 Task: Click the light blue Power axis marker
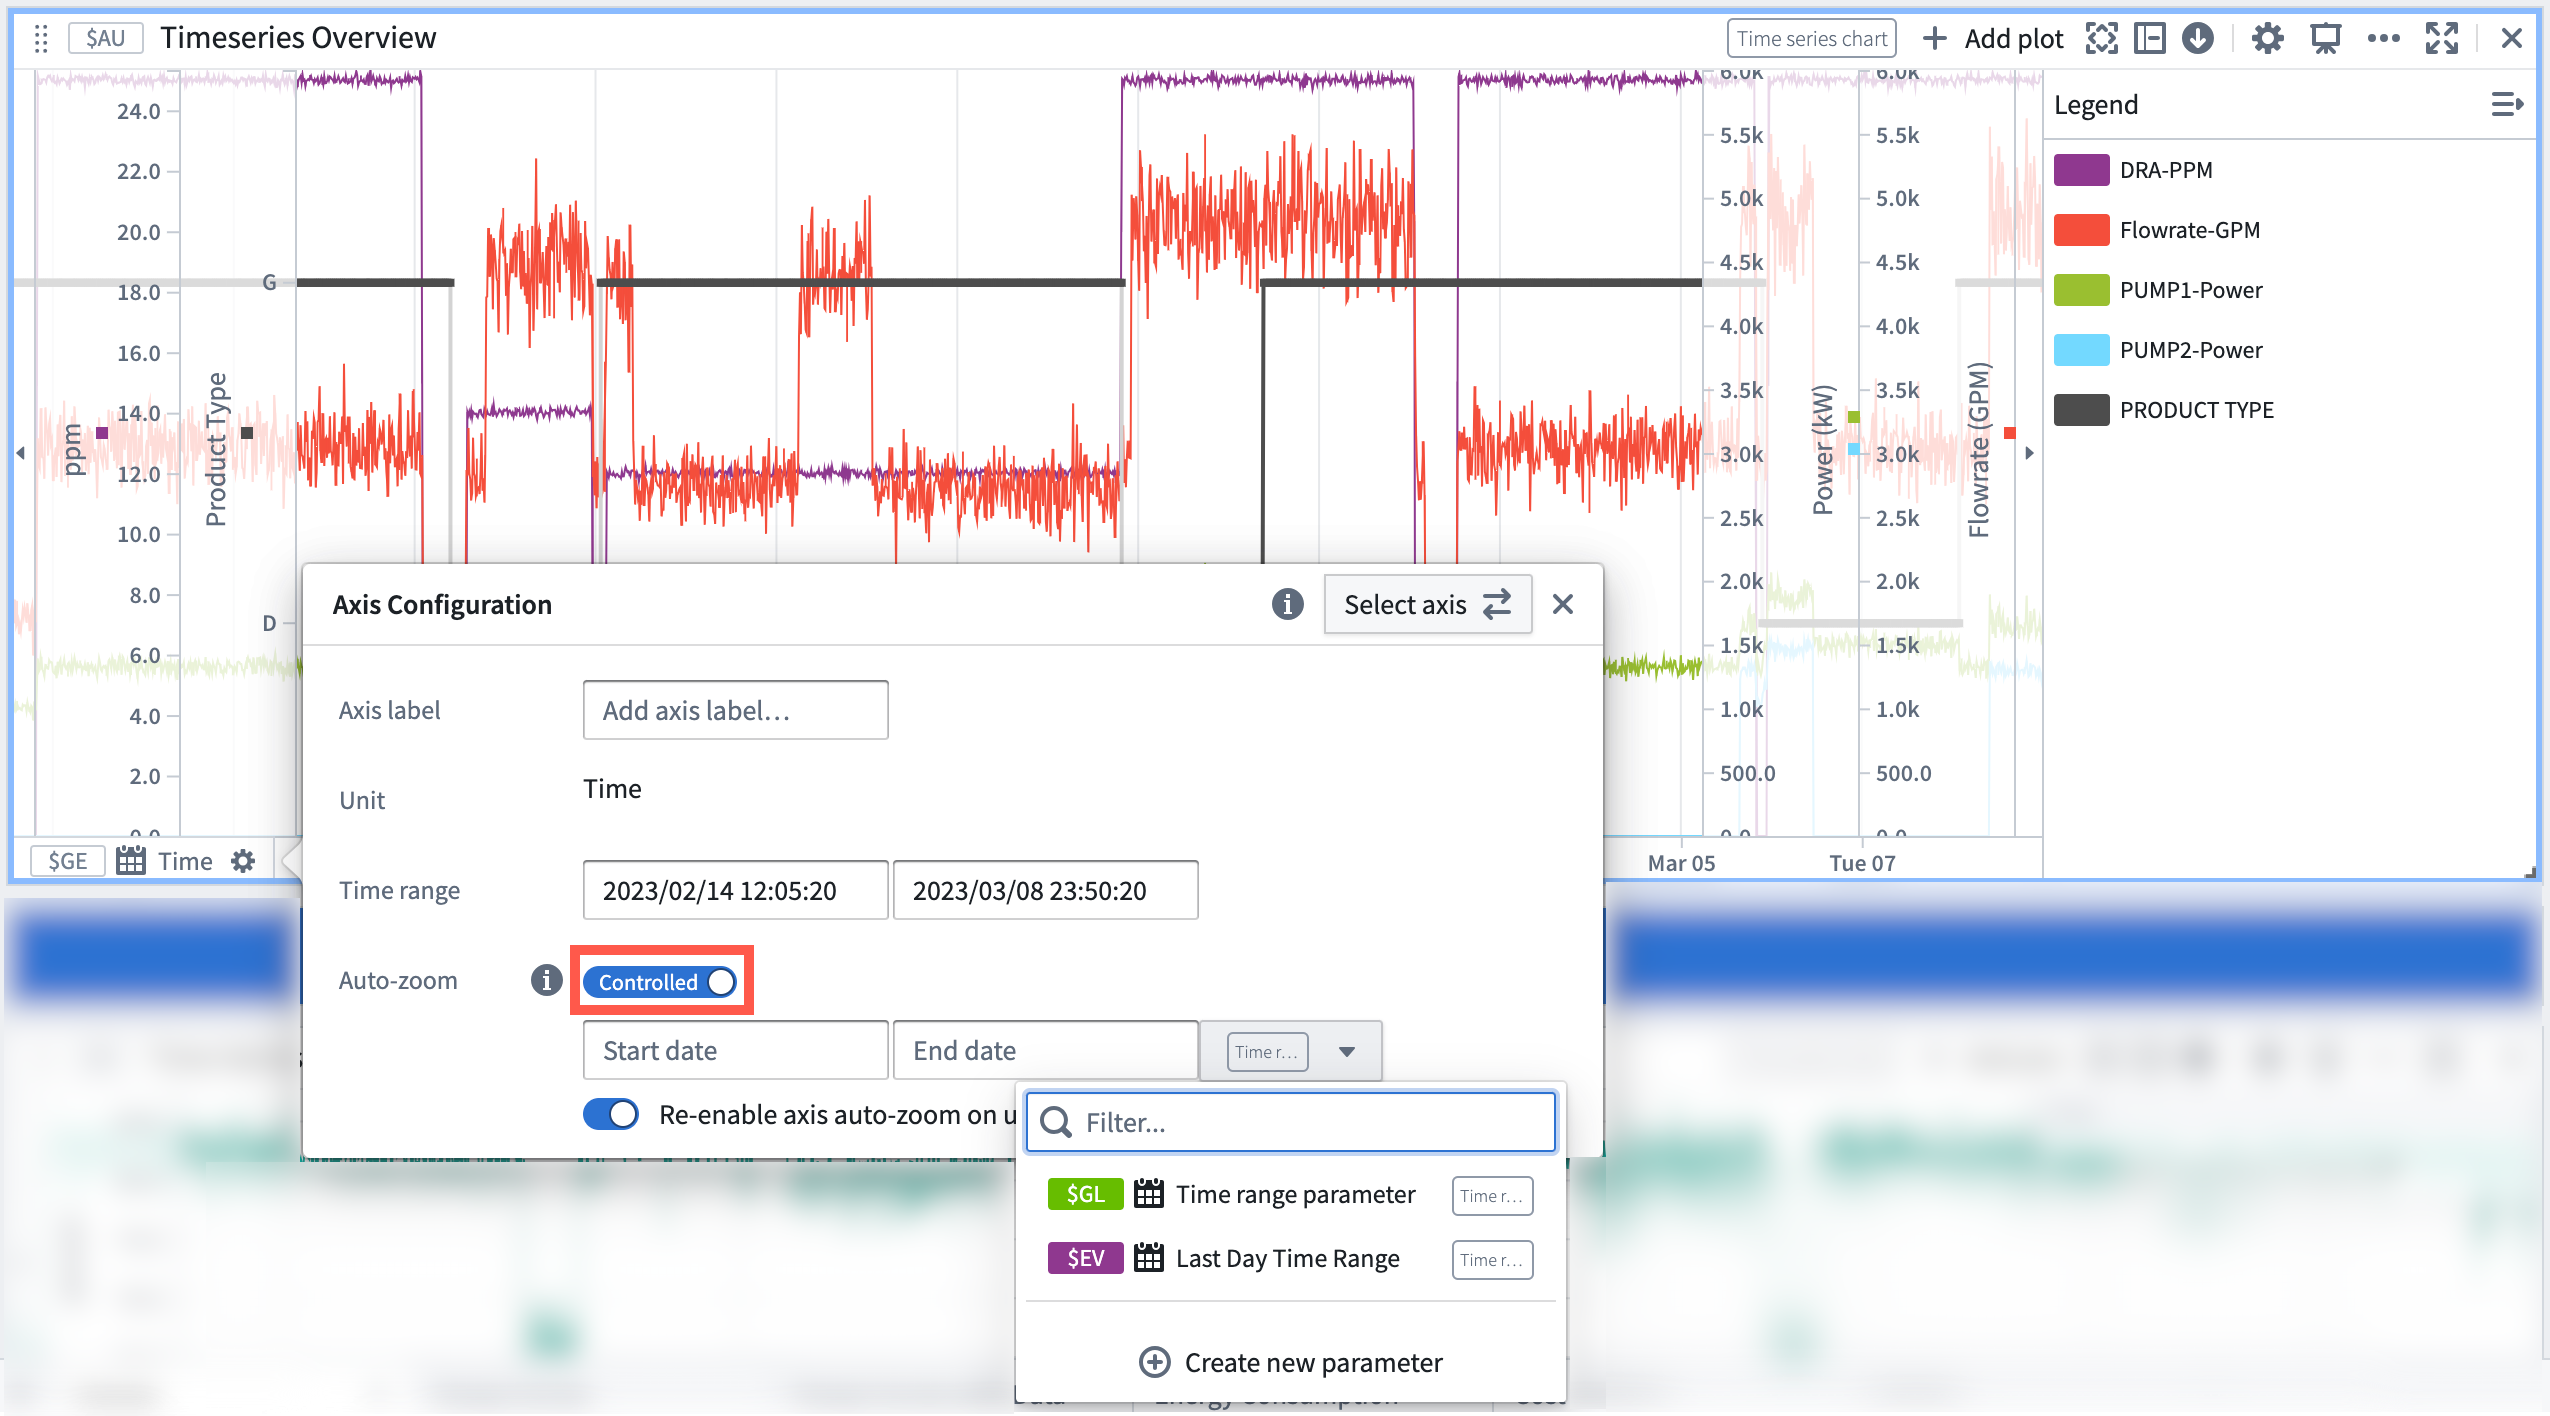pos(1854,449)
